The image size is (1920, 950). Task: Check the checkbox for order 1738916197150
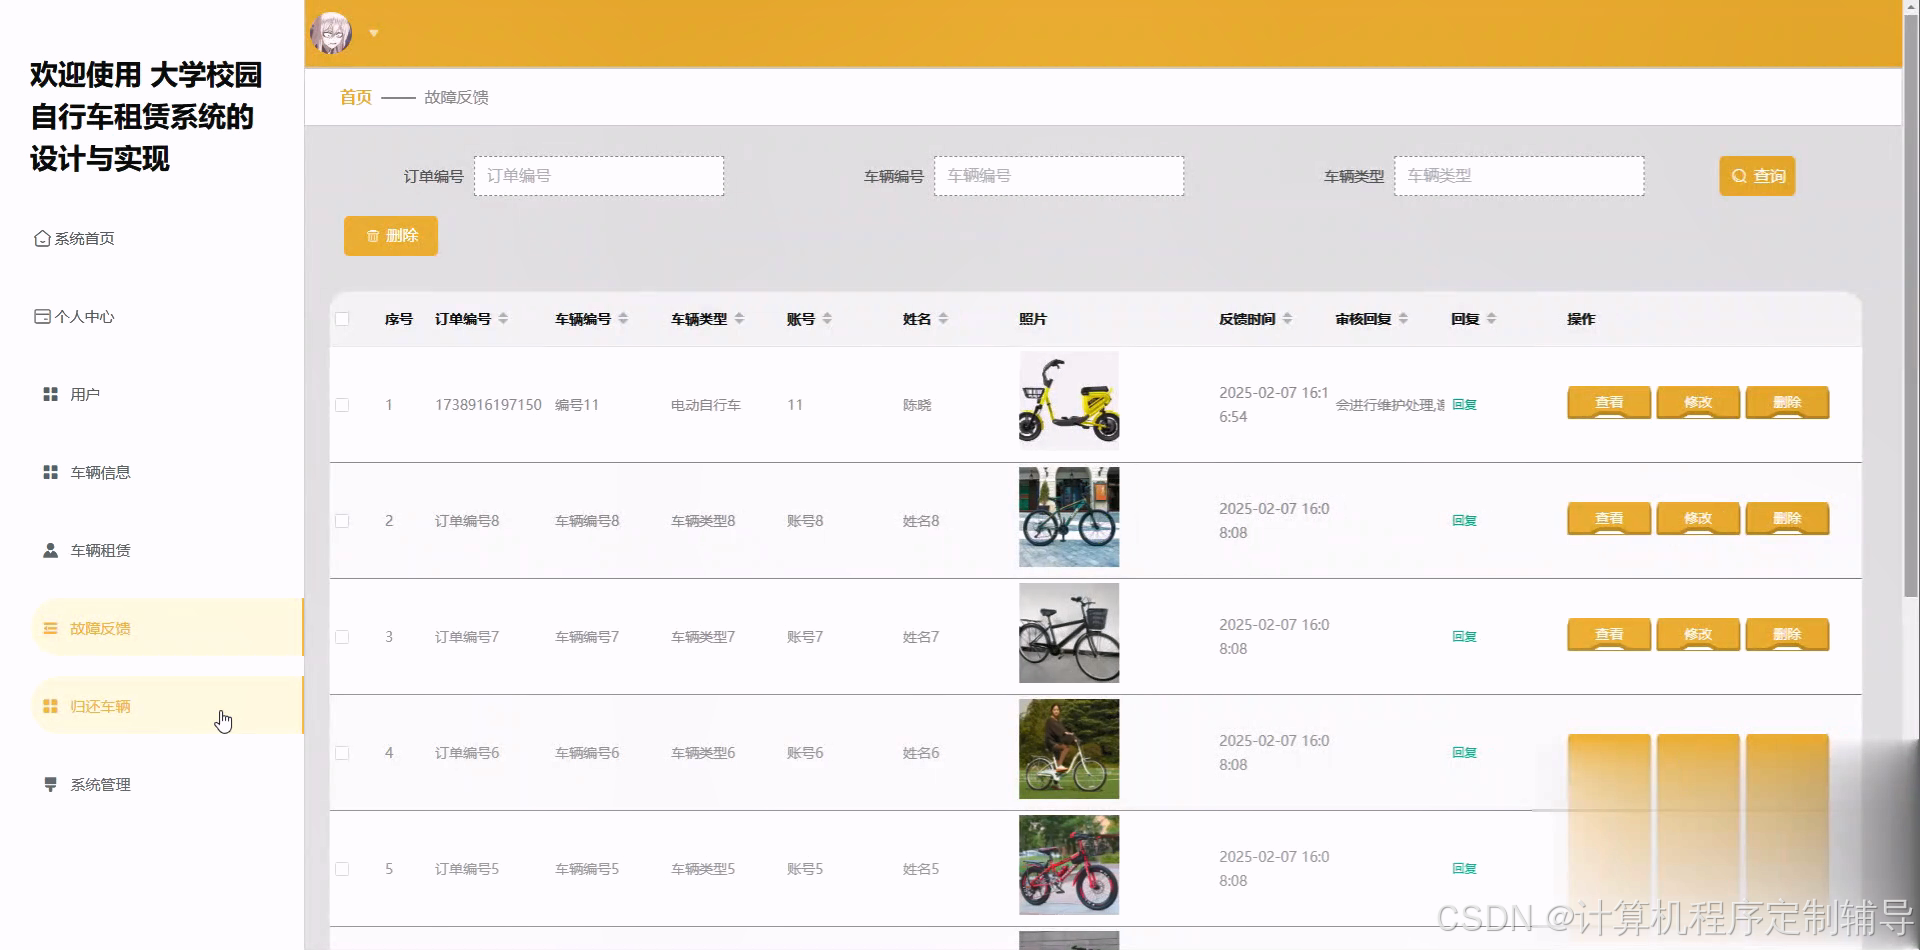click(343, 405)
